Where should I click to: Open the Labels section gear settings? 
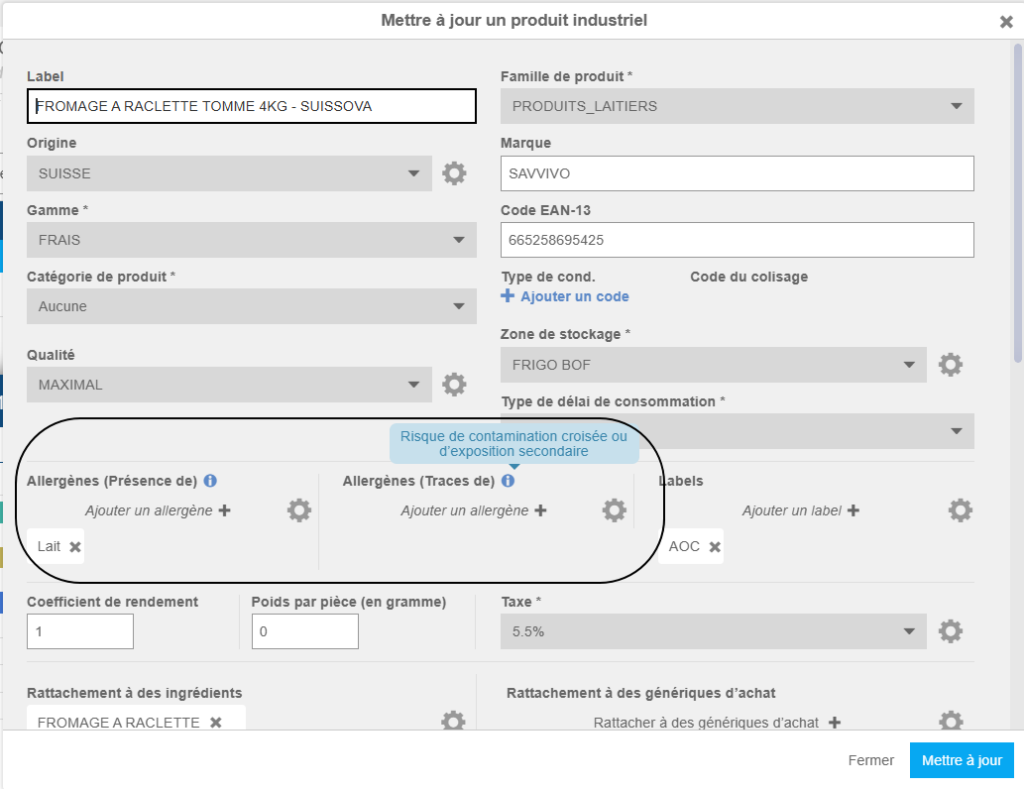coord(960,510)
